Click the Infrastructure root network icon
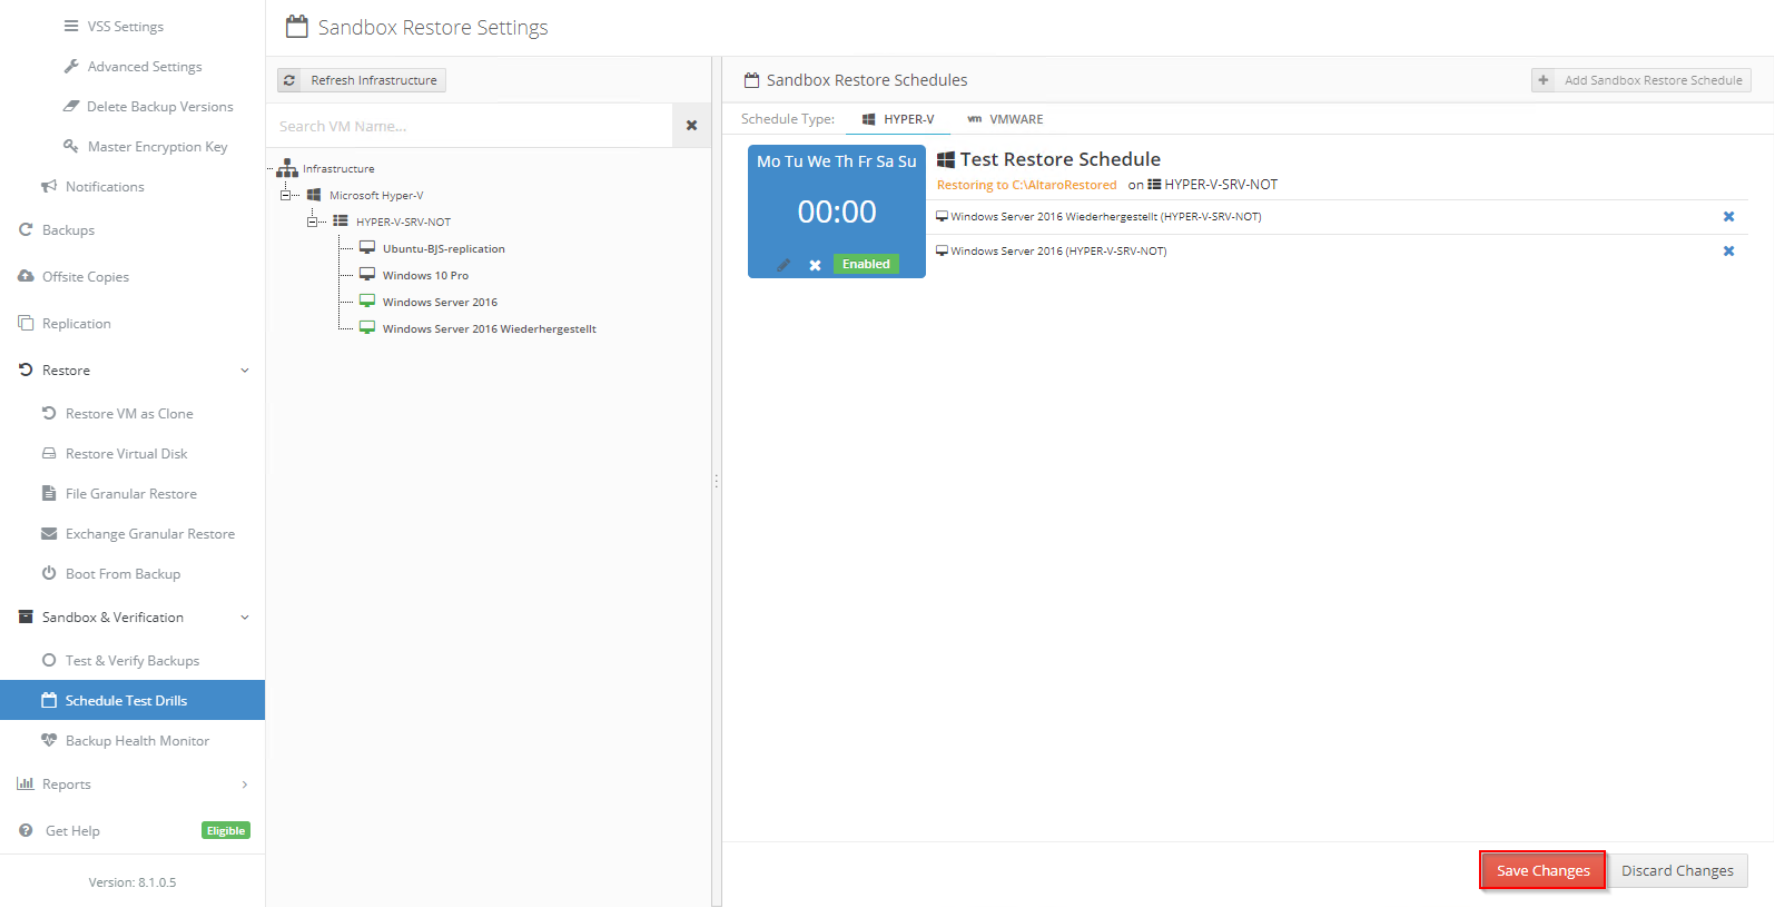Viewport: 1774px width, 907px height. click(x=288, y=168)
